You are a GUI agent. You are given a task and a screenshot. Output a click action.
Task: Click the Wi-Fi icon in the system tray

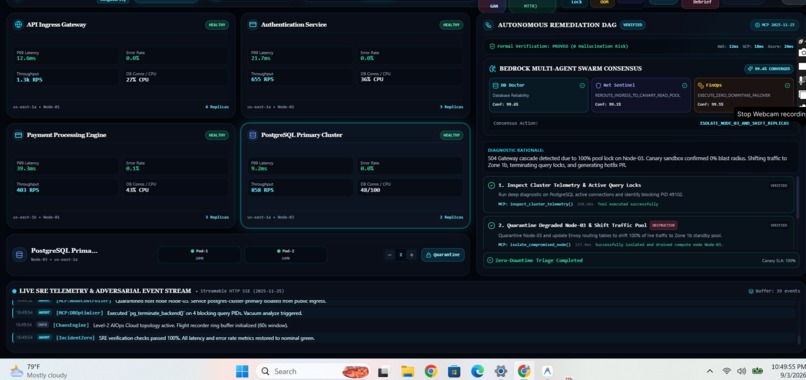pyautogui.click(x=726, y=371)
